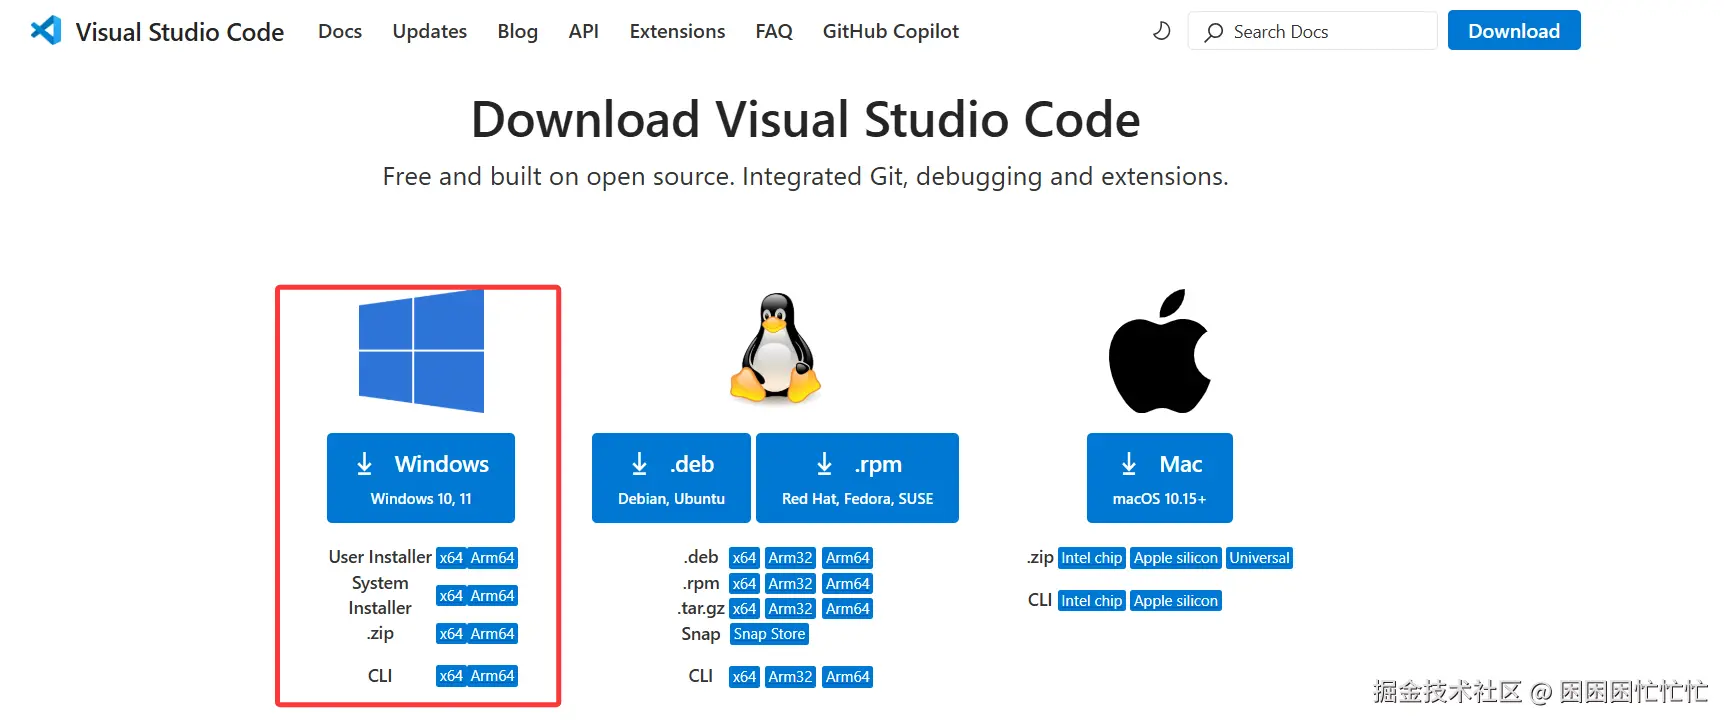This screenshot has width=1730, height=727.
Task: Pick the .tar.gz x64 link
Action: (744, 609)
